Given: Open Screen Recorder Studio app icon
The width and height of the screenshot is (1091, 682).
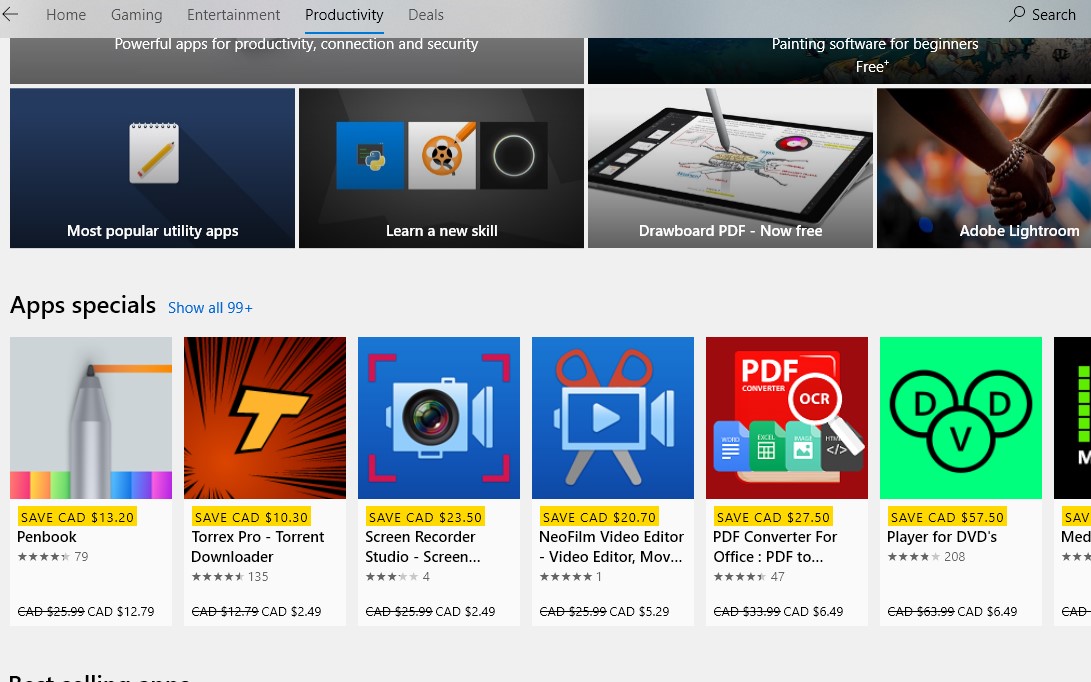Looking at the screenshot, I should [439, 418].
